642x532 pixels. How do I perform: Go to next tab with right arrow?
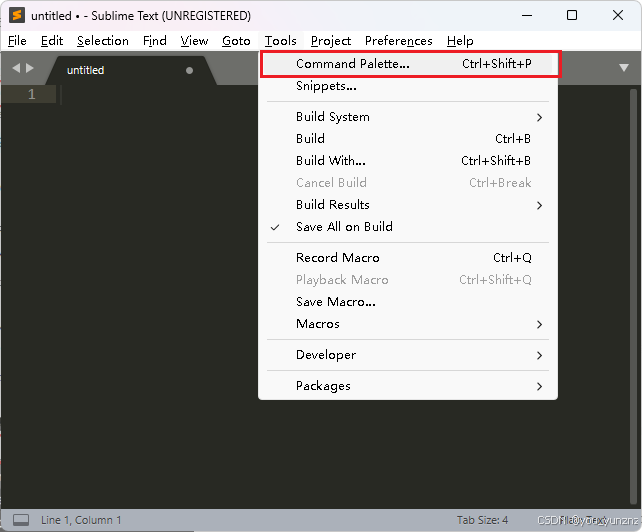30,68
